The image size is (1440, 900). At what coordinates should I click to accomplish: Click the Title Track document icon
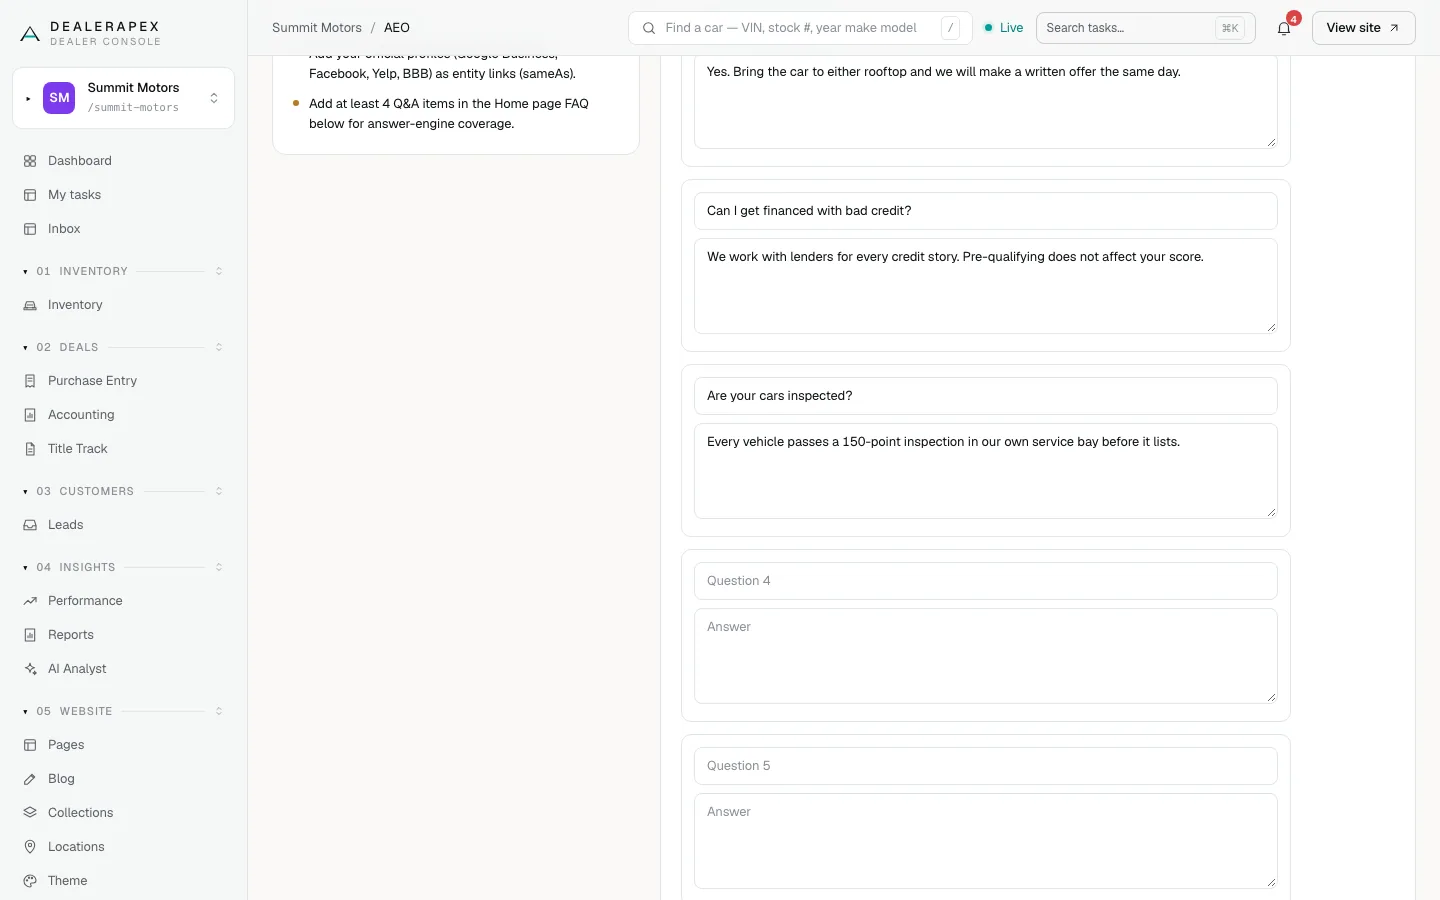[x=30, y=449]
